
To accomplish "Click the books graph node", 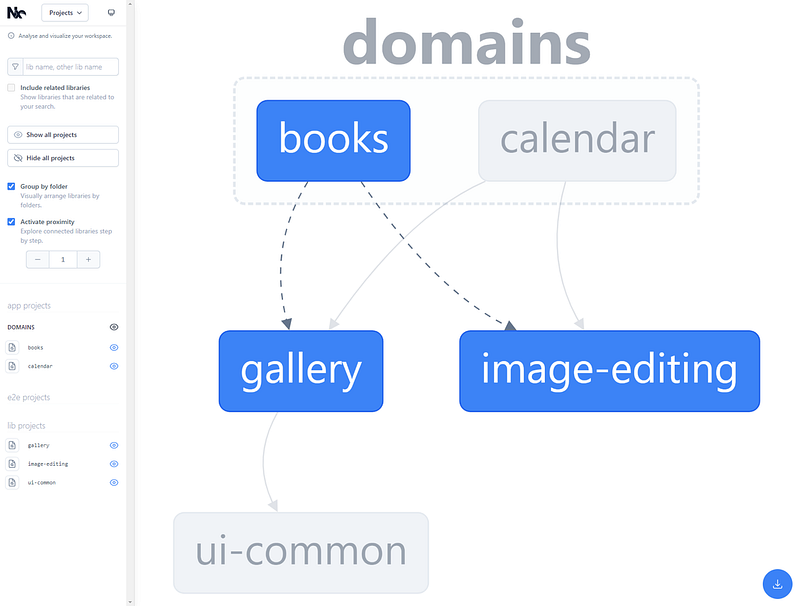I will tap(333, 140).
